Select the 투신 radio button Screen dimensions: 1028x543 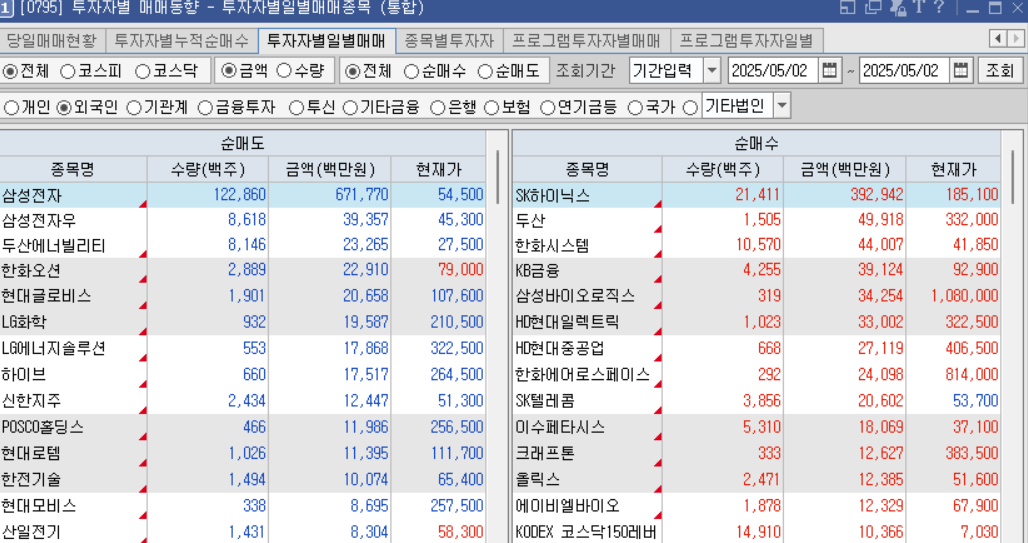click(x=296, y=108)
